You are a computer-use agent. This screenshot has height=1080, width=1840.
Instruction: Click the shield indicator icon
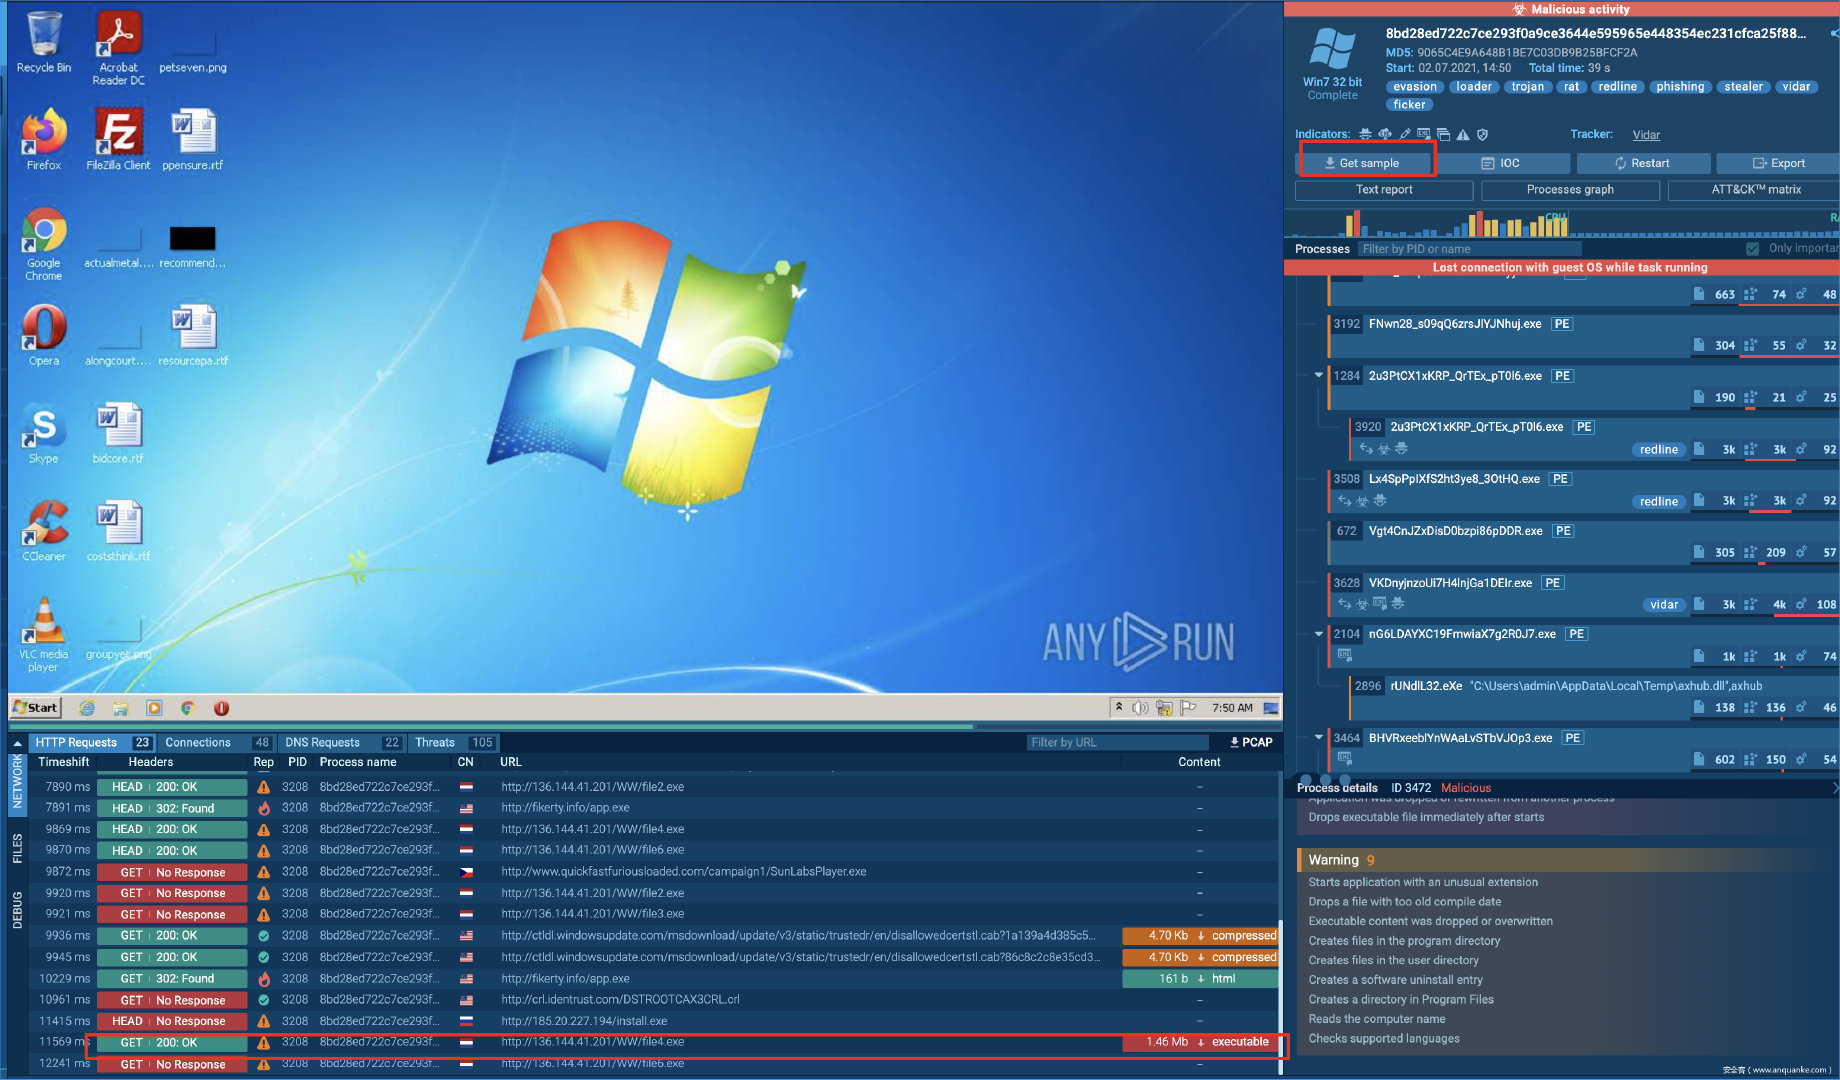[x=1483, y=134]
